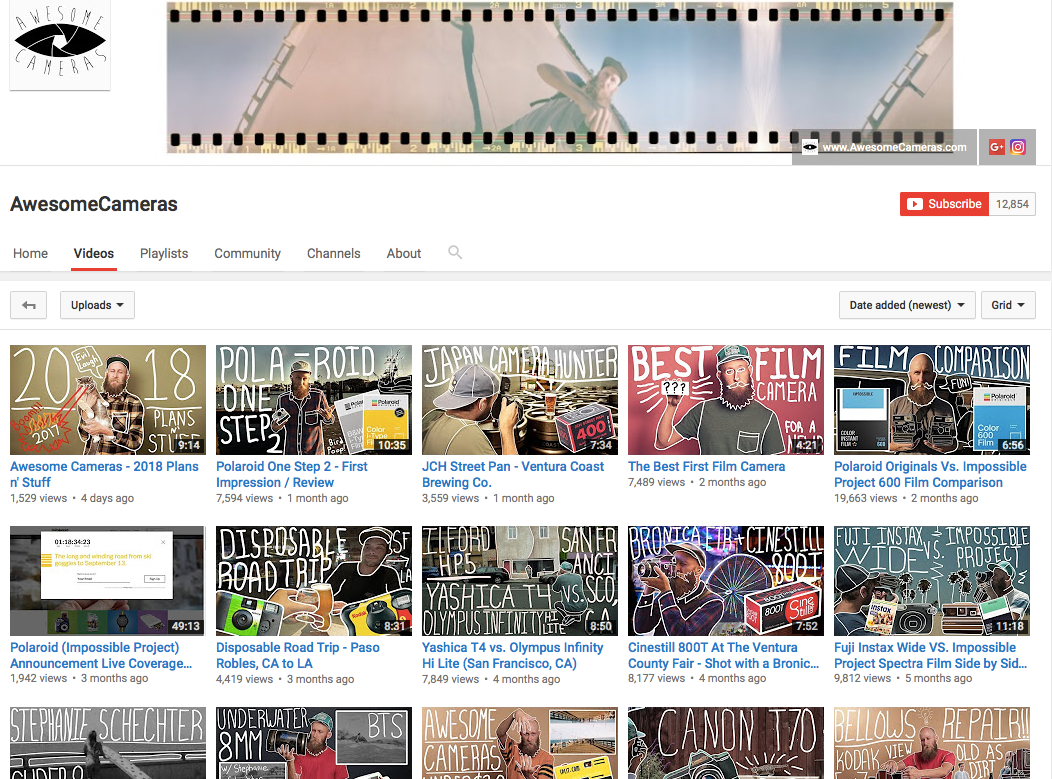Click the AwesomeCameras channel name heading
The width and height of the screenshot is (1052, 779).
point(94,204)
